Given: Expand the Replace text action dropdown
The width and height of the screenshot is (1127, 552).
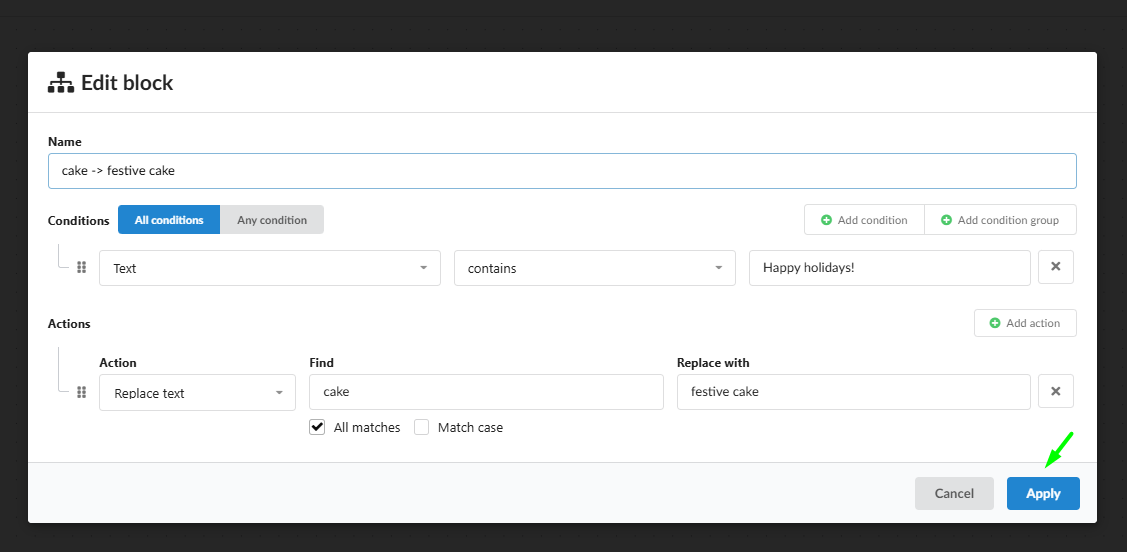Looking at the screenshot, I should point(197,393).
